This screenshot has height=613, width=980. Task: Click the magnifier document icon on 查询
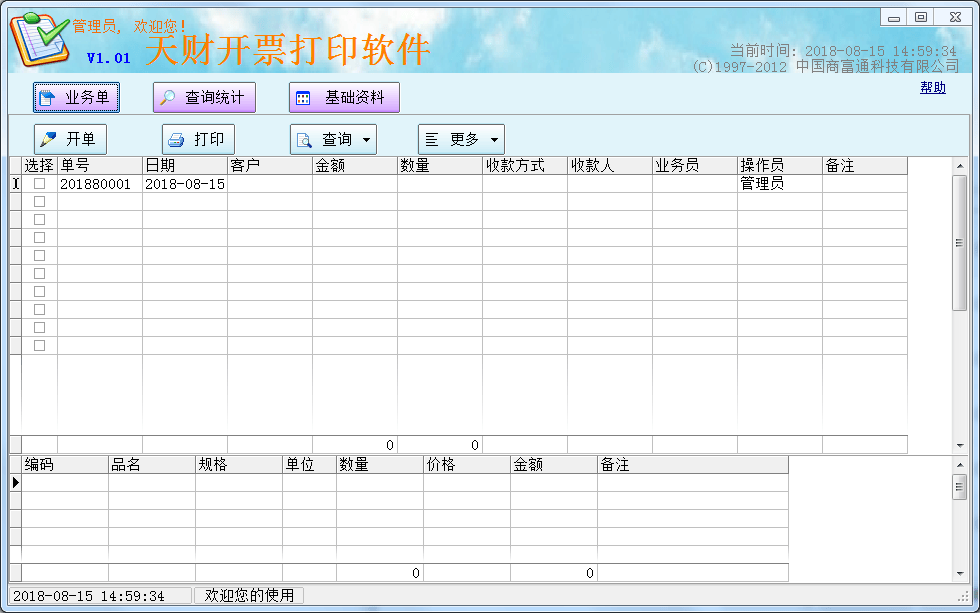pyautogui.click(x=305, y=140)
